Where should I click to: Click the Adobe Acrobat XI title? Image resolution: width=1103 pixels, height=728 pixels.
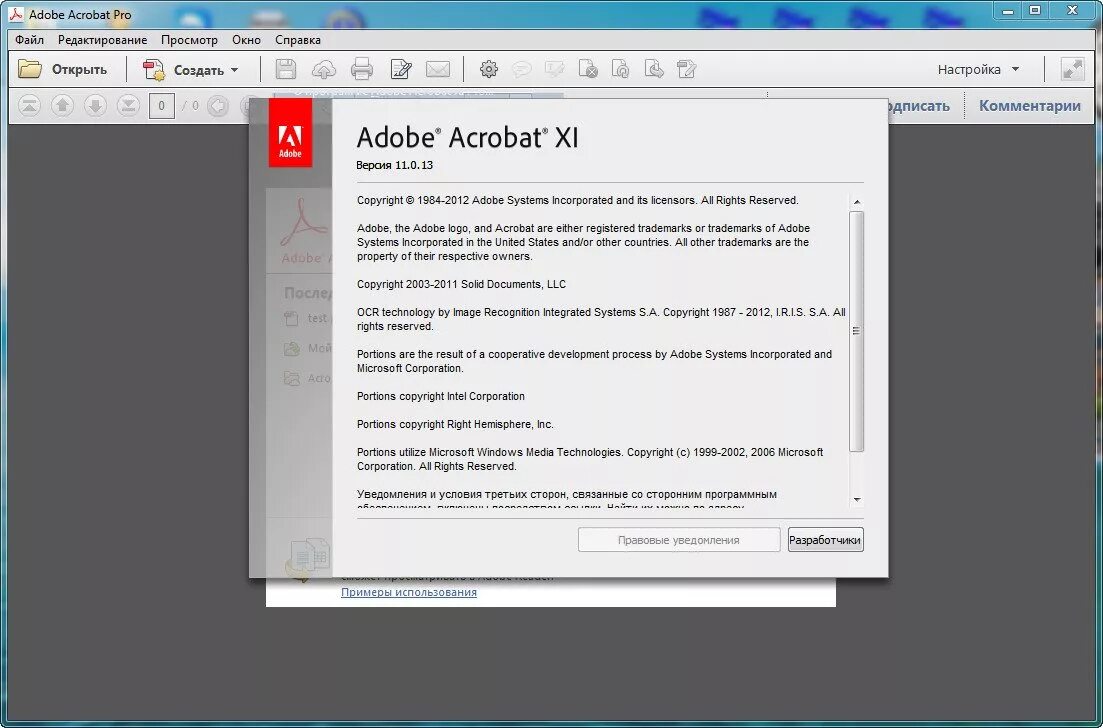click(x=467, y=137)
